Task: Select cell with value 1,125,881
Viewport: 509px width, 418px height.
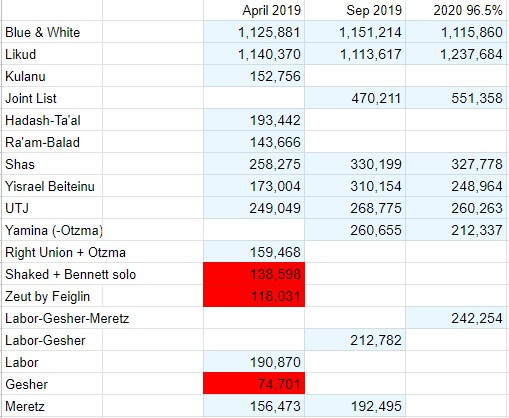Action: click(254, 32)
